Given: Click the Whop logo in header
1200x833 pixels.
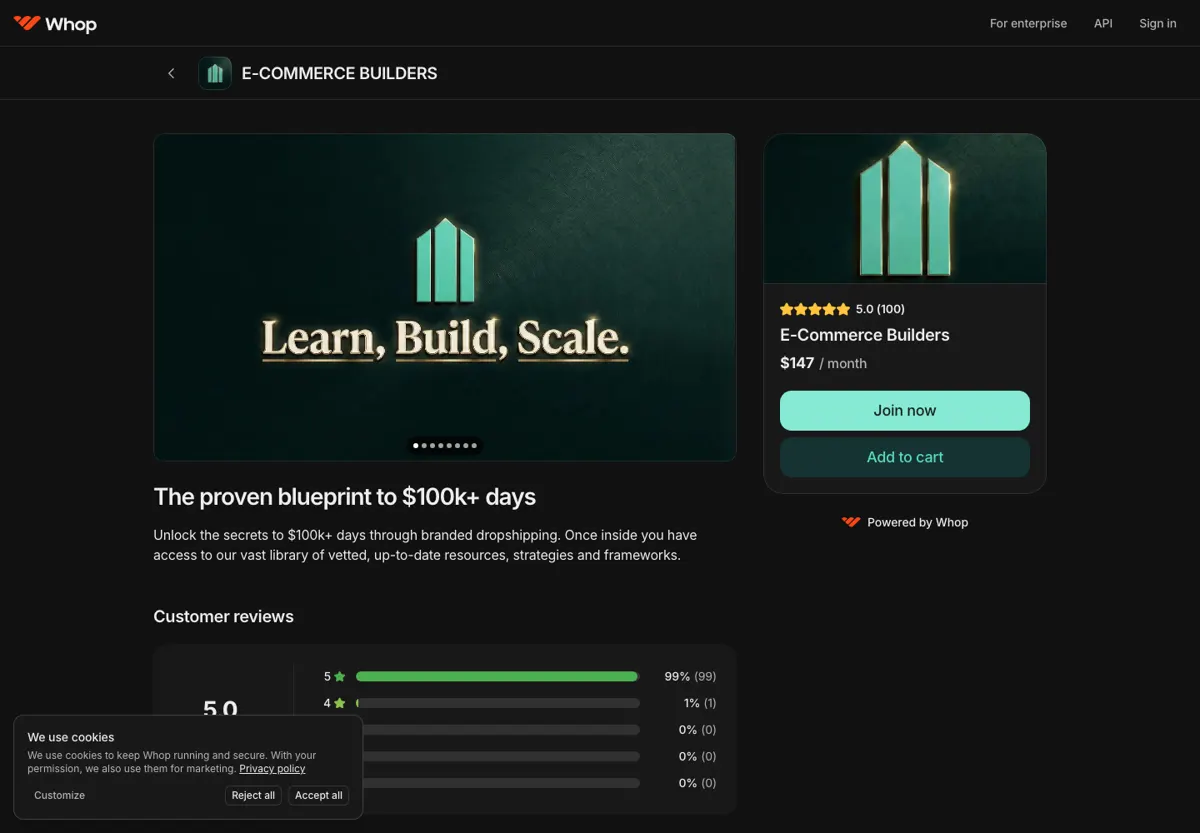Looking at the screenshot, I should click(55, 23).
